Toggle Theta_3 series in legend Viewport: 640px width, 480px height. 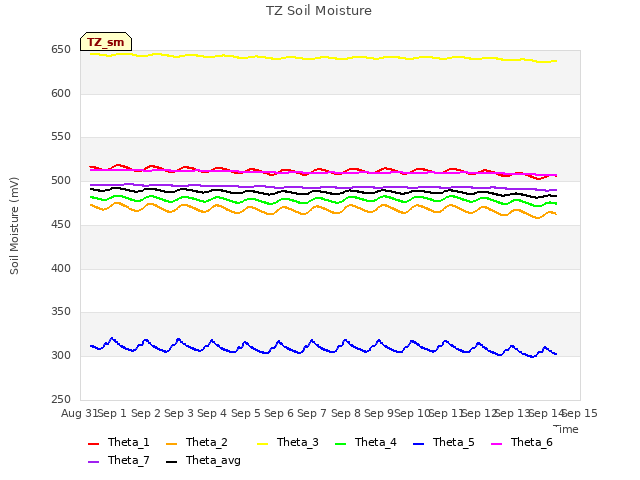click(x=288, y=442)
